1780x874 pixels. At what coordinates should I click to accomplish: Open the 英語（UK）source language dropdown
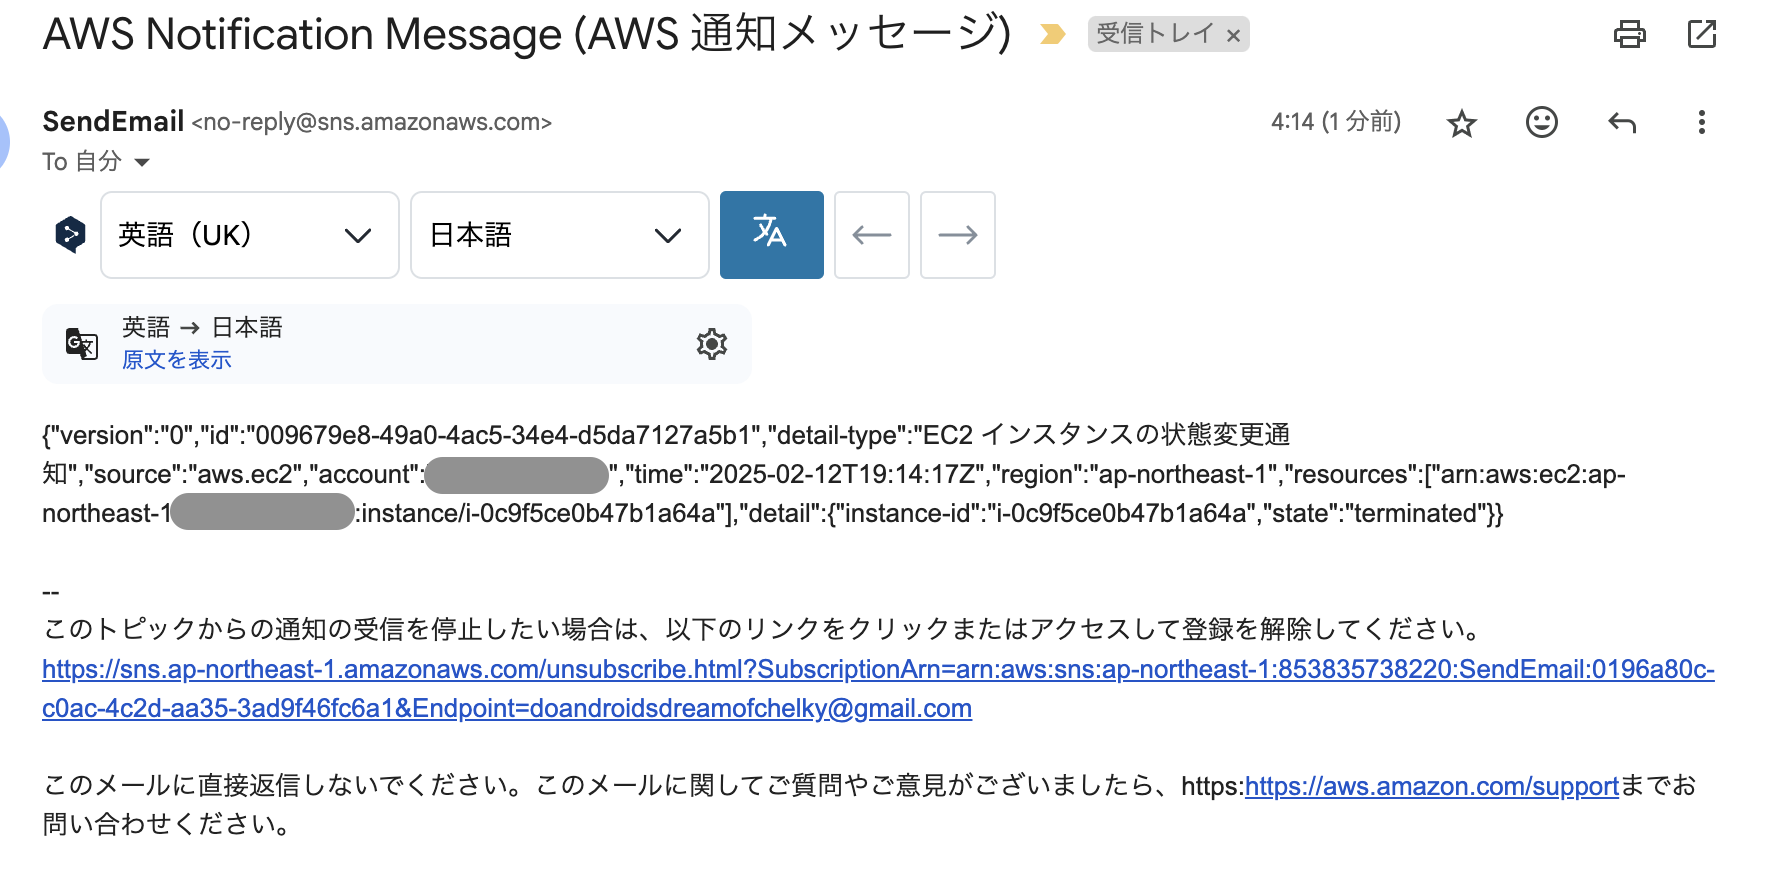(248, 234)
